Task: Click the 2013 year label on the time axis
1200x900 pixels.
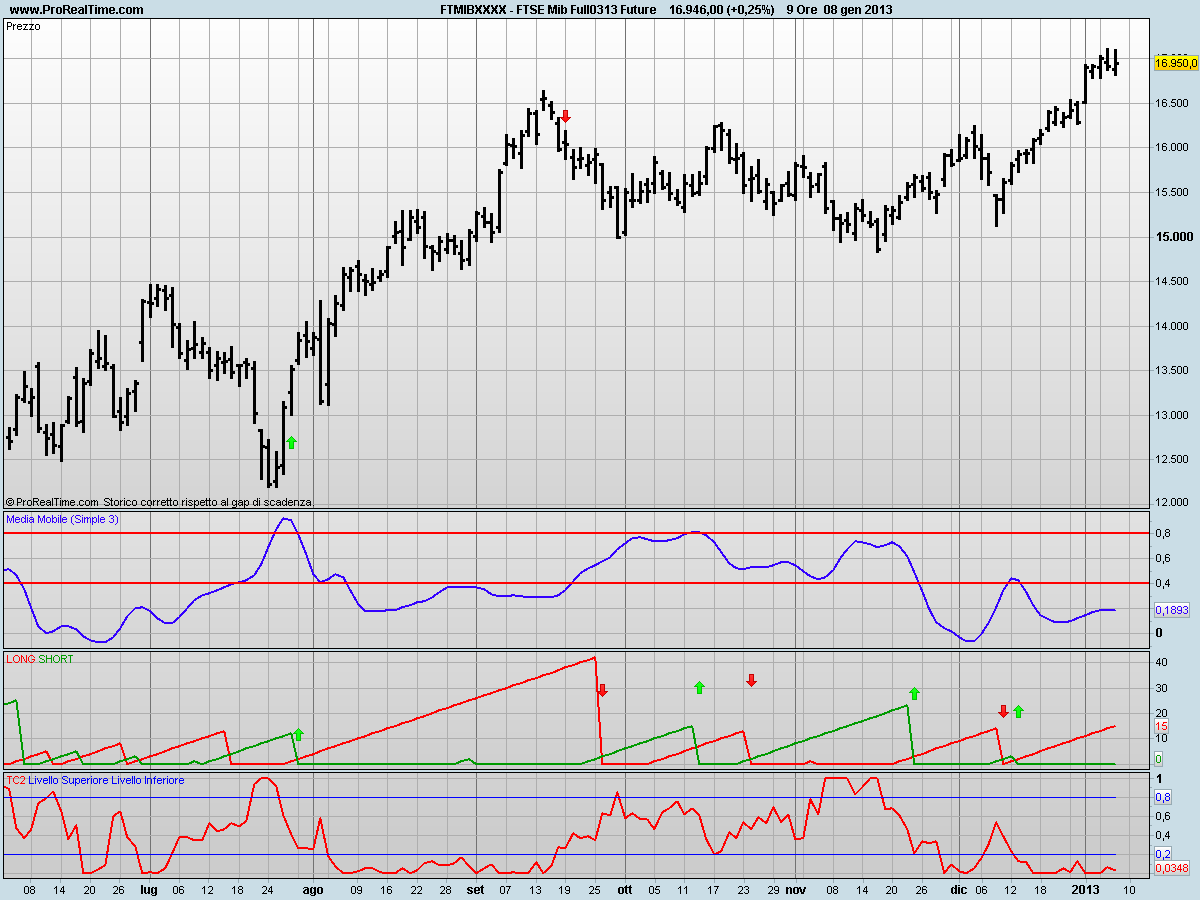Action: click(1086, 889)
